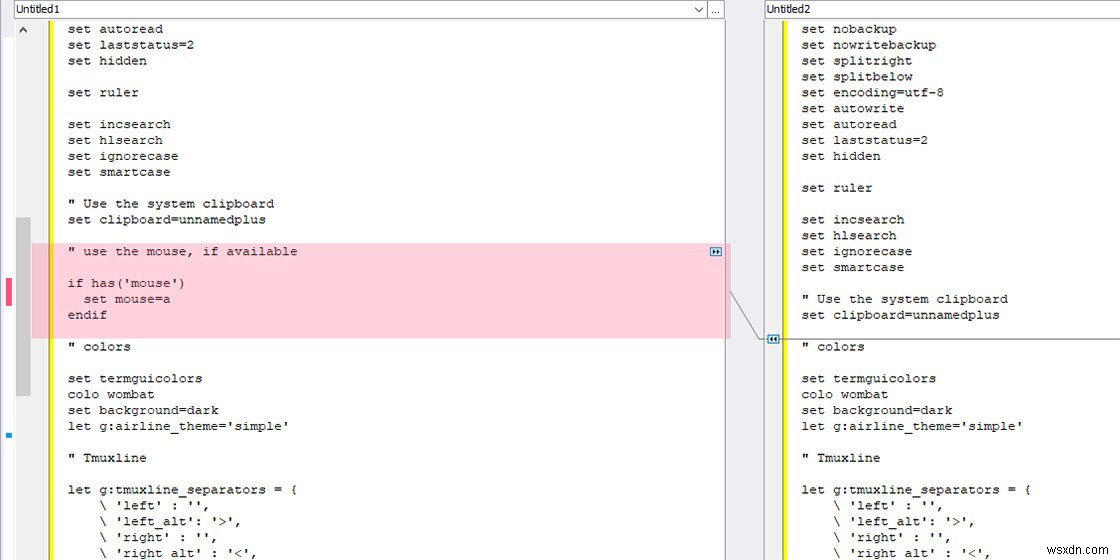Click 'set background=dark' in the right pane
Screen dimensions: 1120x560
[876, 411]
